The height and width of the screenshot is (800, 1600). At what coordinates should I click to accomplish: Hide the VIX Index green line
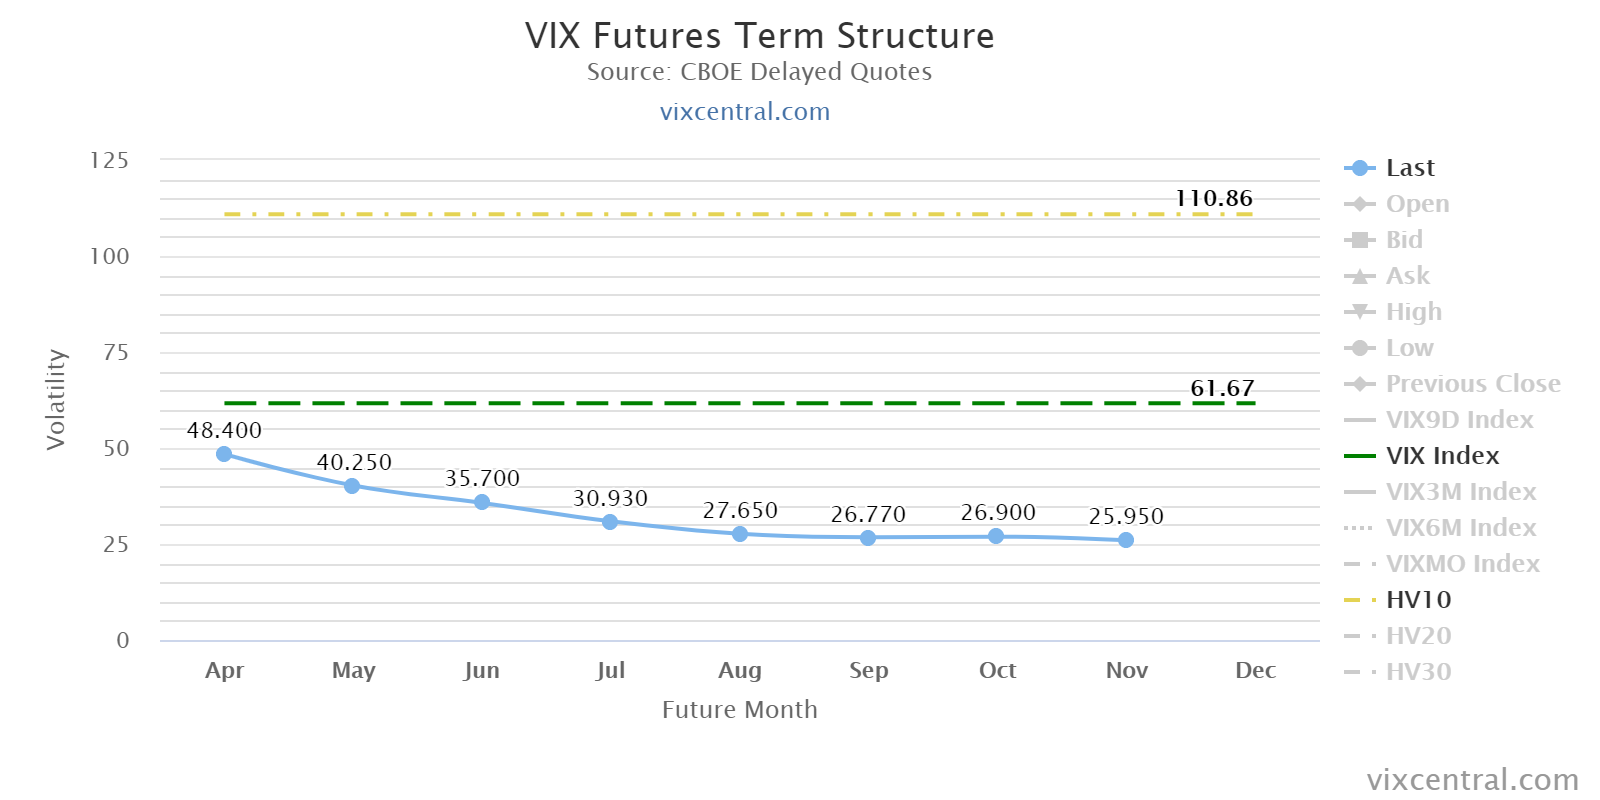1422,456
